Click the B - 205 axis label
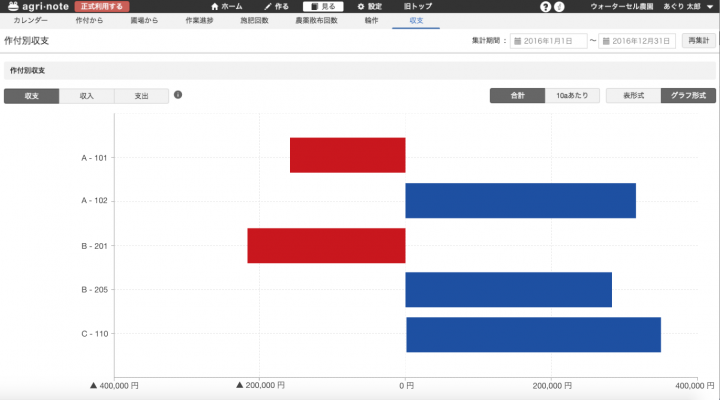Image resolution: width=720 pixels, height=400 pixels. (x=95, y=290)
